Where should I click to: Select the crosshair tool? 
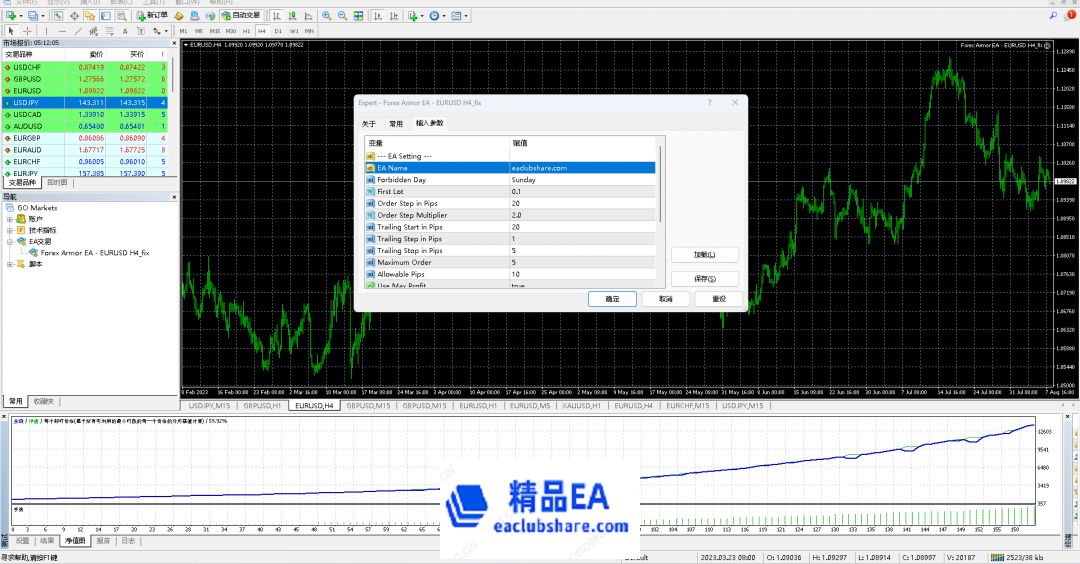[28, 31]
